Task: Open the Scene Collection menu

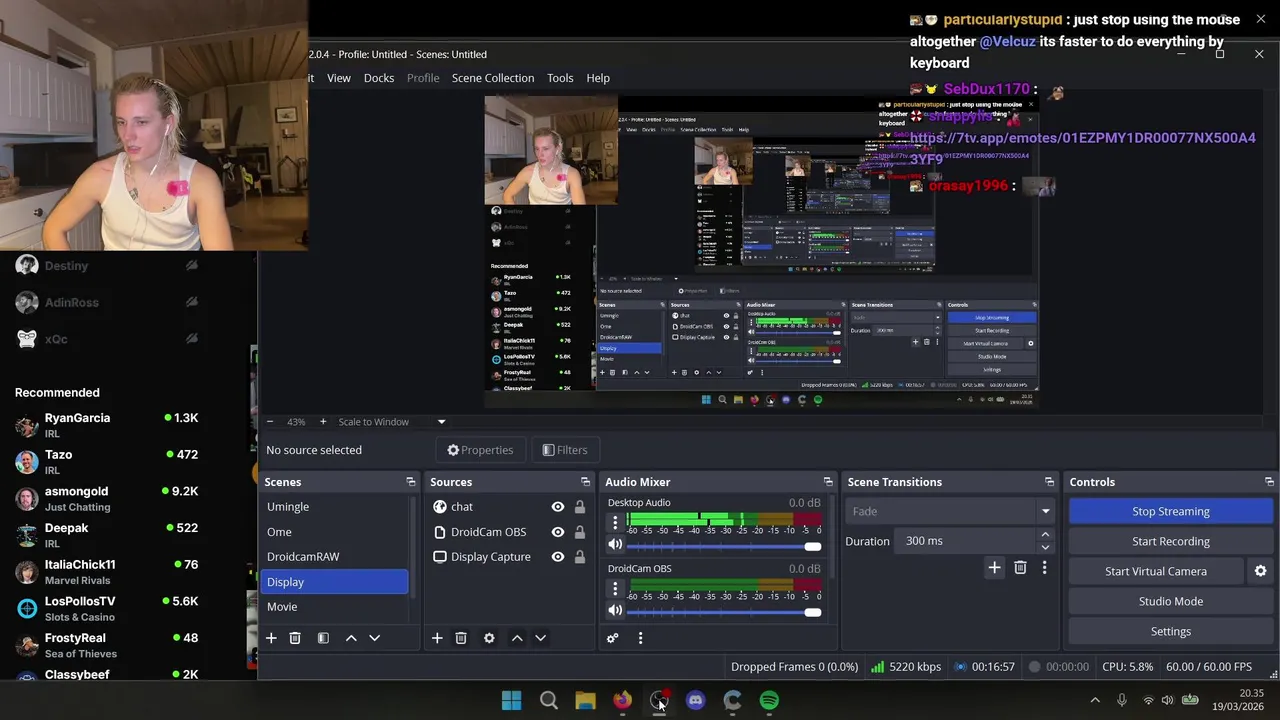Action: point(493,78)
